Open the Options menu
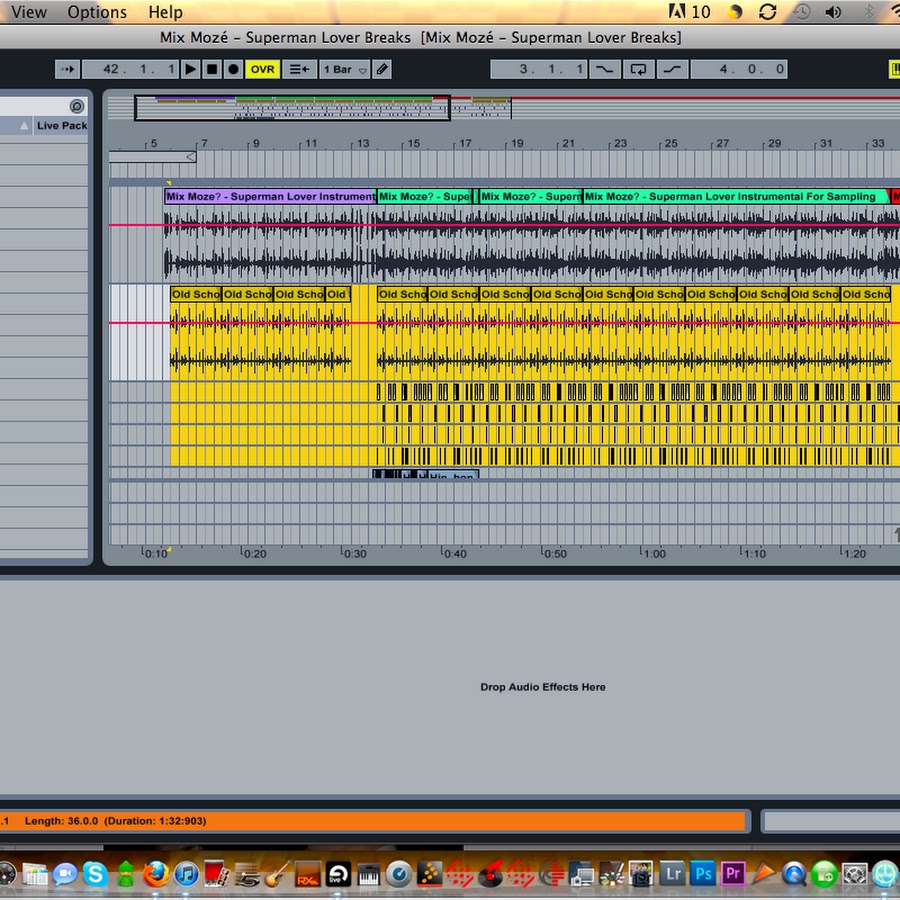This screenshot has width=900, height=900. [97, 12]
